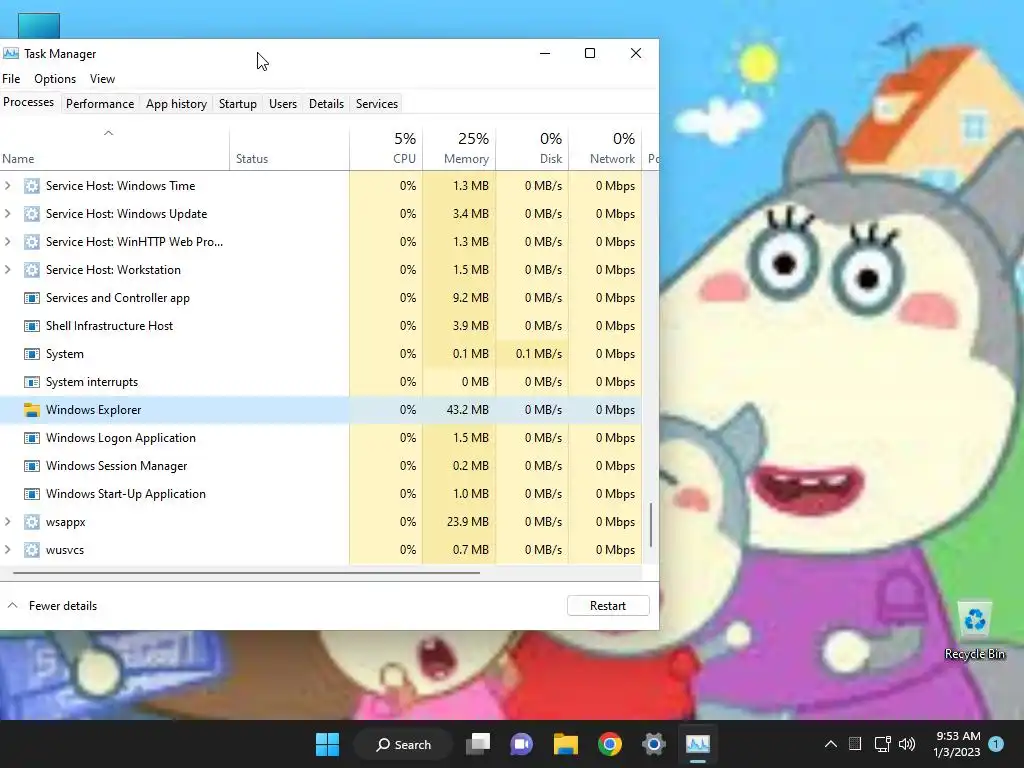Click the wsappx gear icon
Viewport: 1024px width, 768px height.
coord(31,522)
